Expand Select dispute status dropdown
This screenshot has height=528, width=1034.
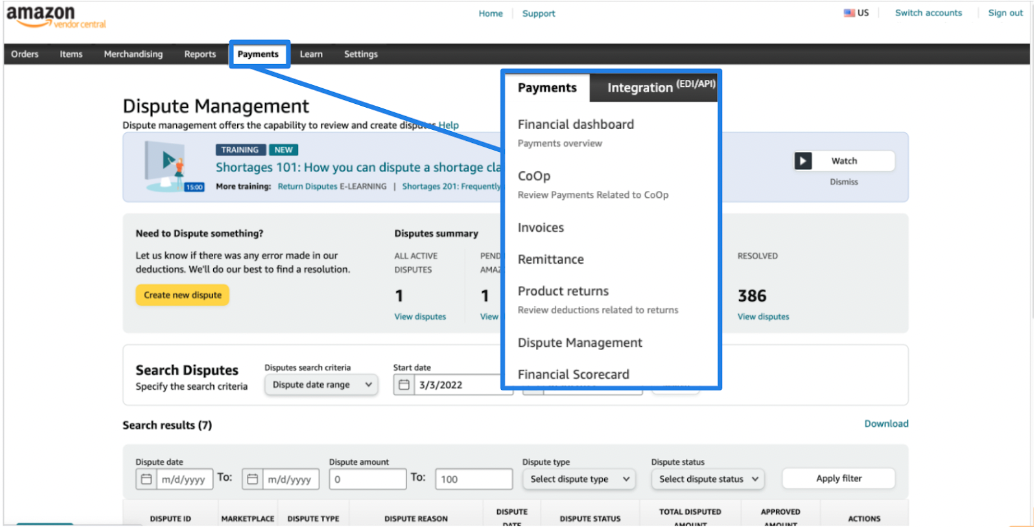[708, 479]
